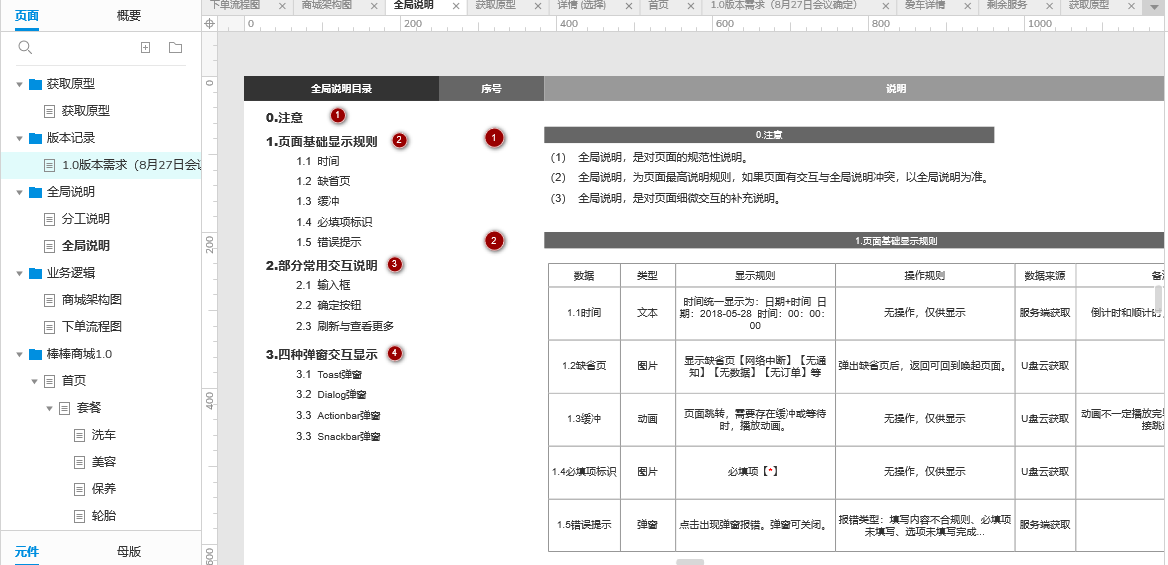Select the 分工说明 page in tree
Image resolution: width=1168 pixels, height=565 pixels.
pyautogui.click(x=85, y=219)
